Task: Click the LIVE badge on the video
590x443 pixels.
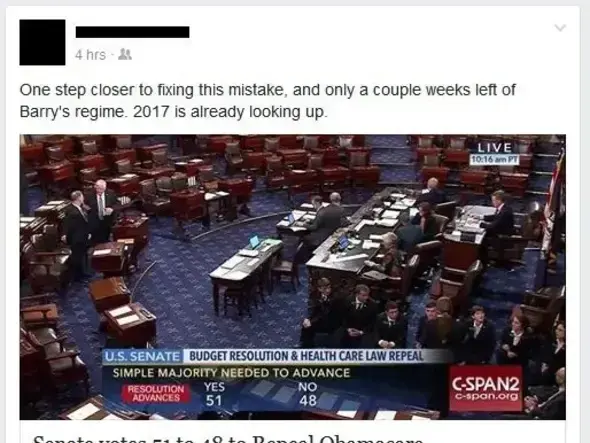Action: pos(494,148)
